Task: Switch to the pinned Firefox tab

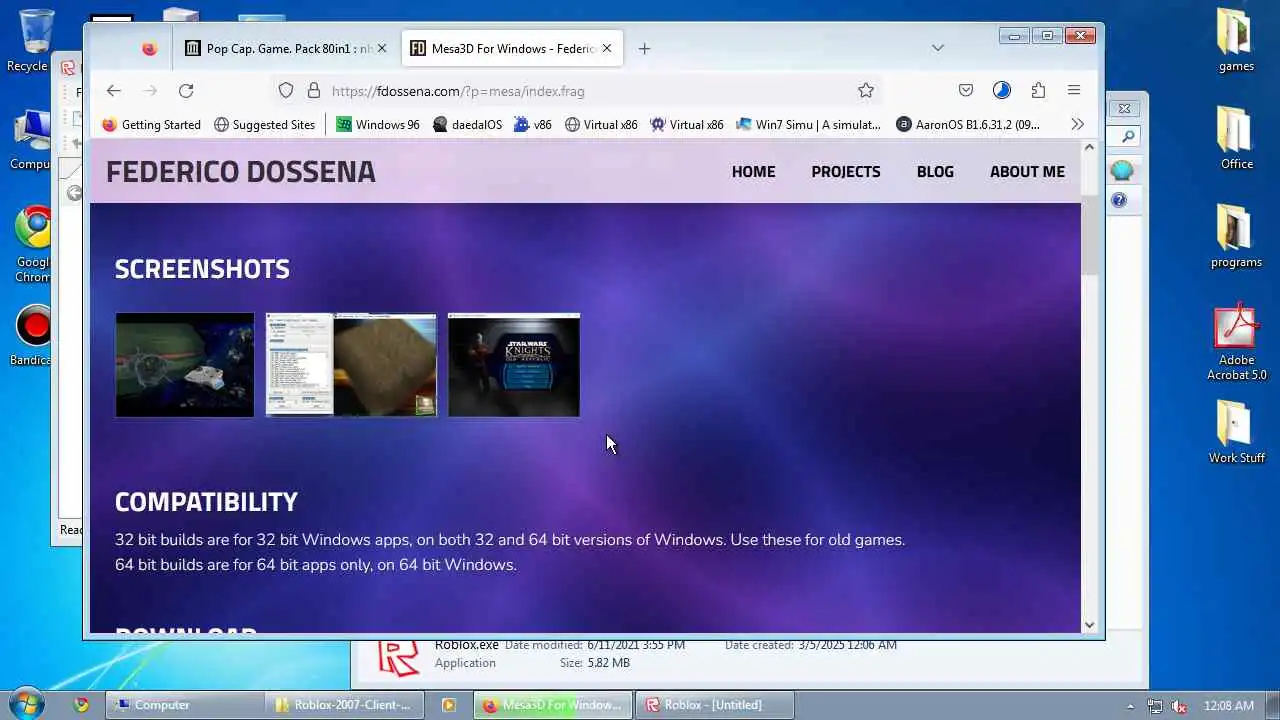Action: click(149, 48)
